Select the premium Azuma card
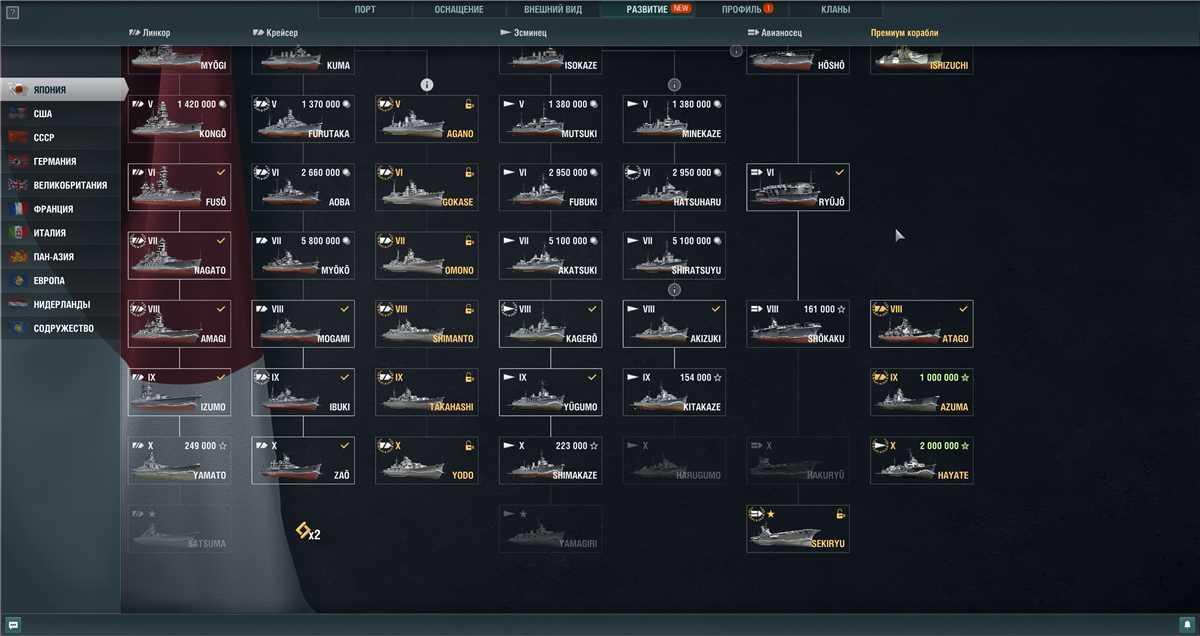Image resolution: width=1200 pixels, height=636 pixels. 922,392
